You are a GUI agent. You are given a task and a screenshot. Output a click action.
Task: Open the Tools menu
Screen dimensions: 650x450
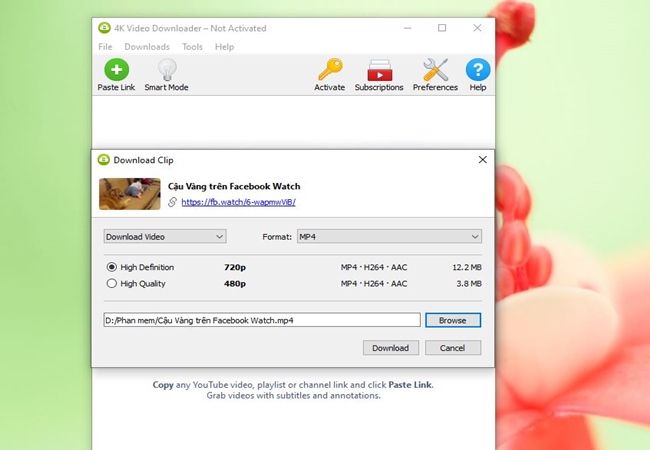pyautogui.click(x=192, y=47)
